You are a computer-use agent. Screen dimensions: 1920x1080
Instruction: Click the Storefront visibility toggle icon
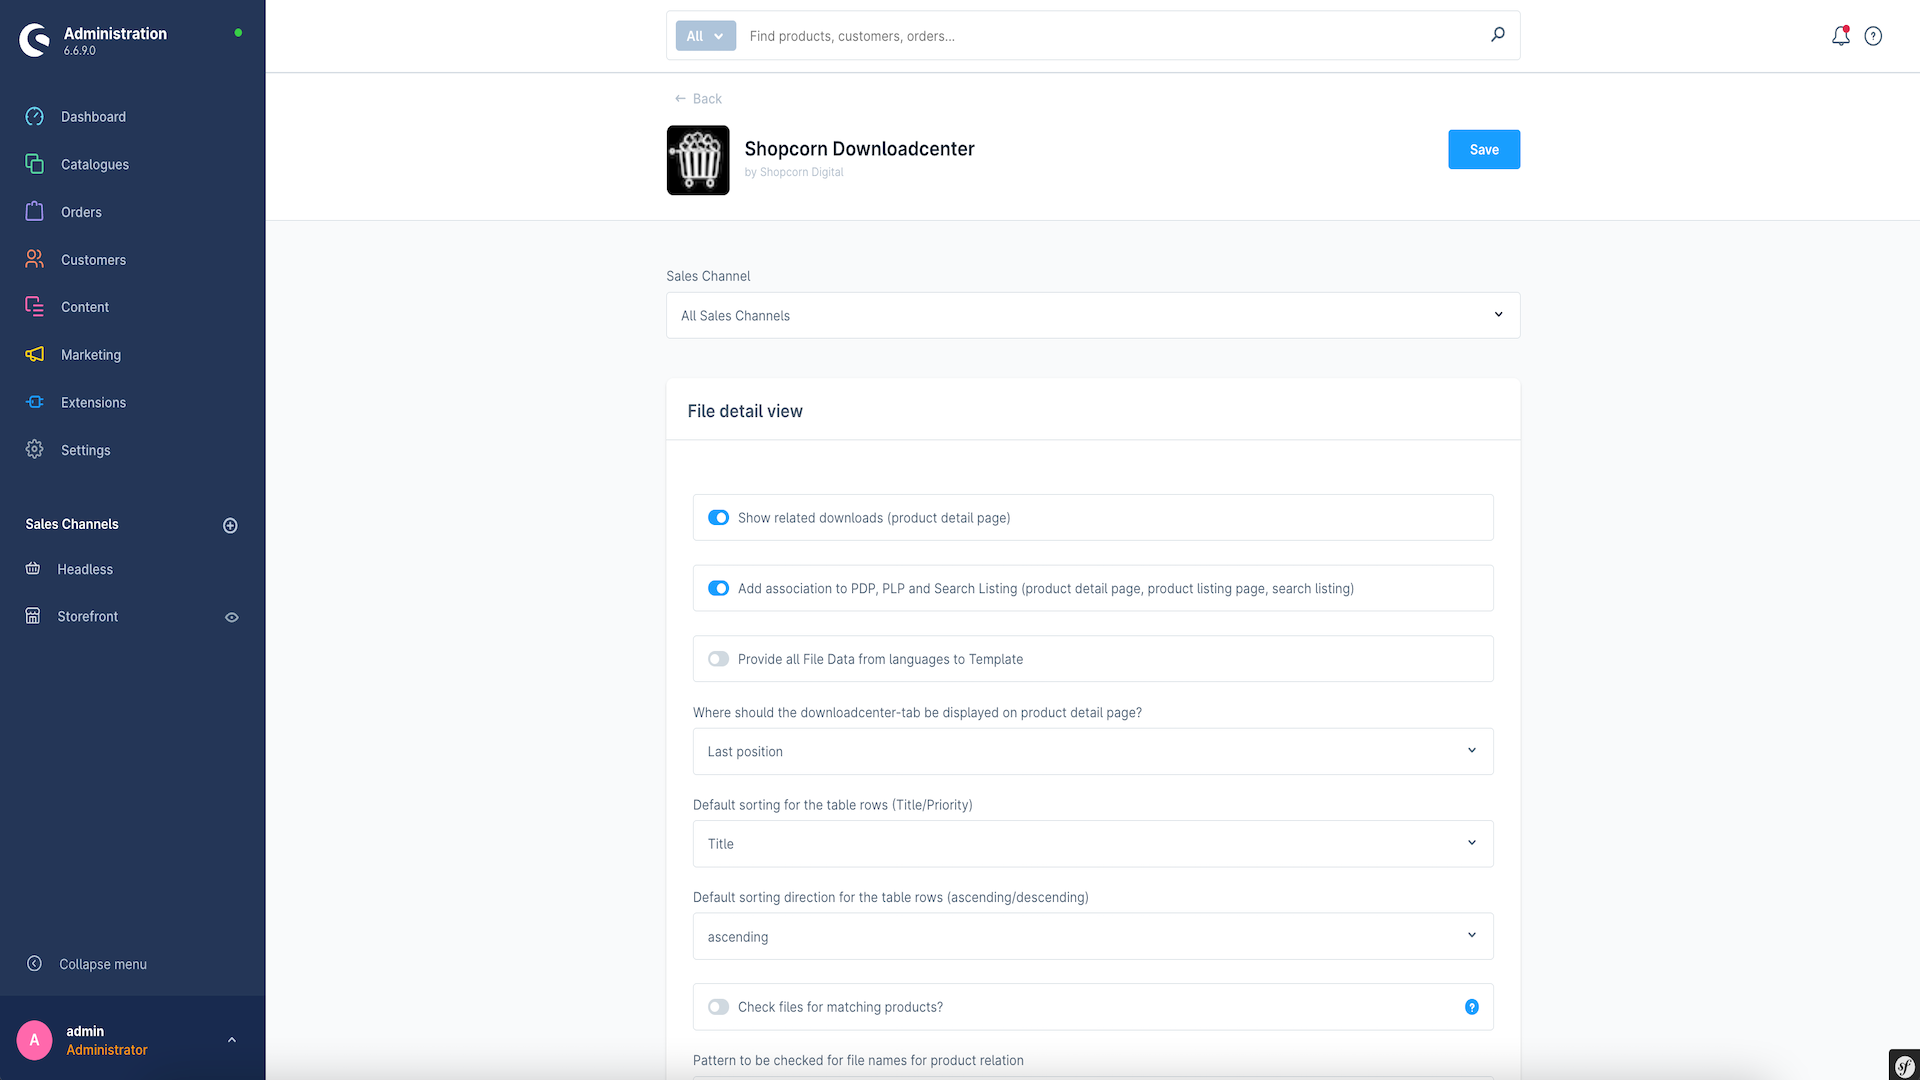click(232, 617)
